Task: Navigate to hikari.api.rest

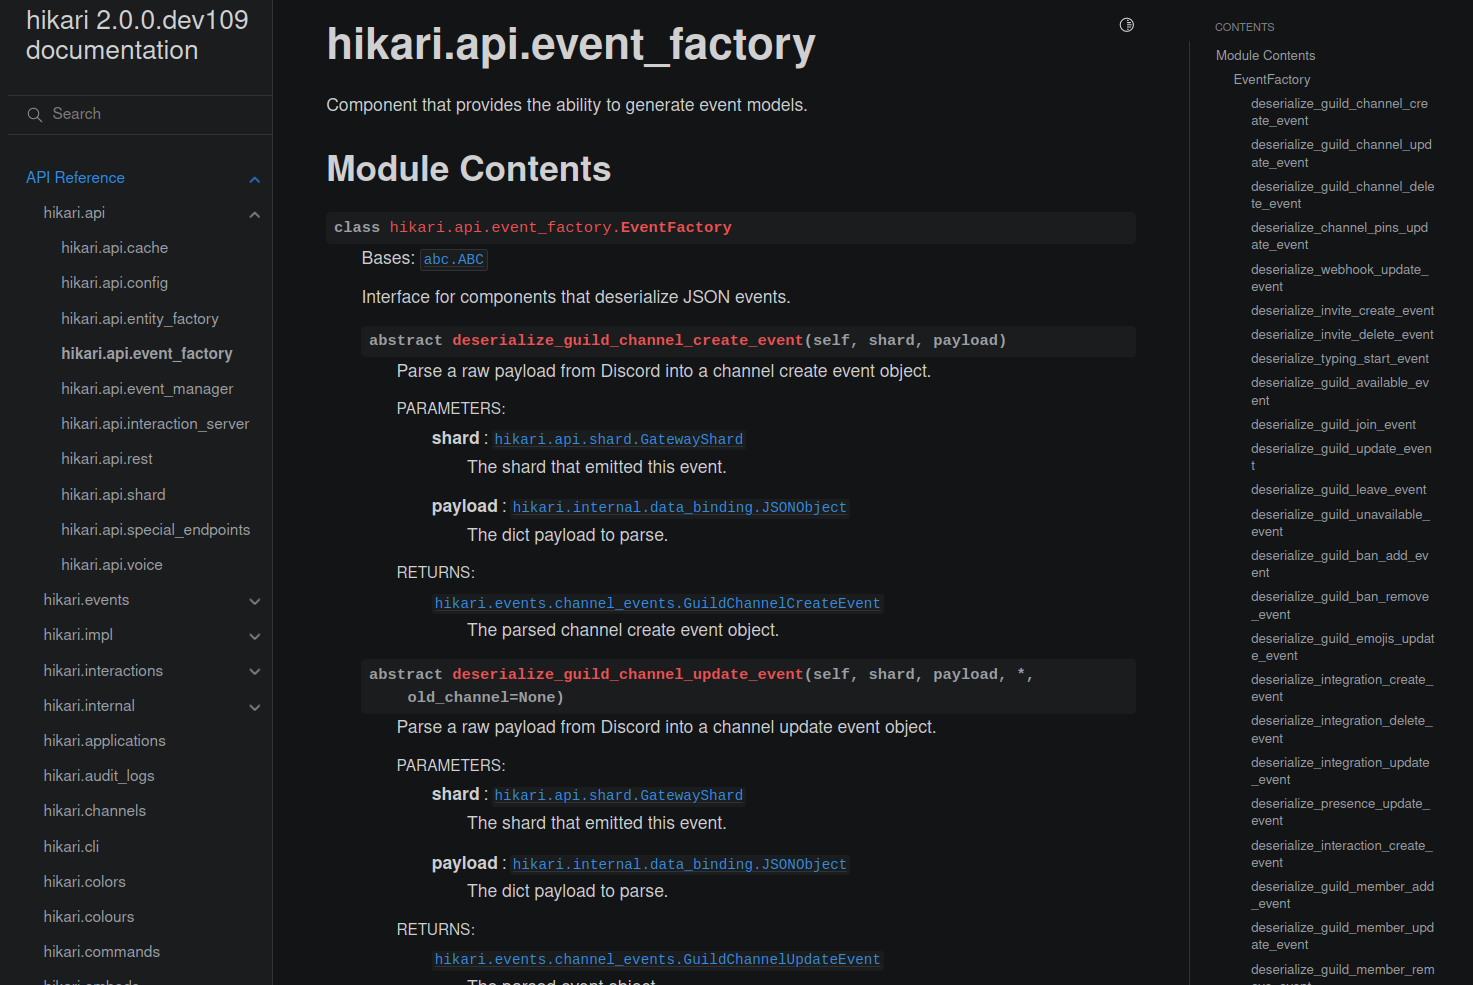Action: (106, 459)
